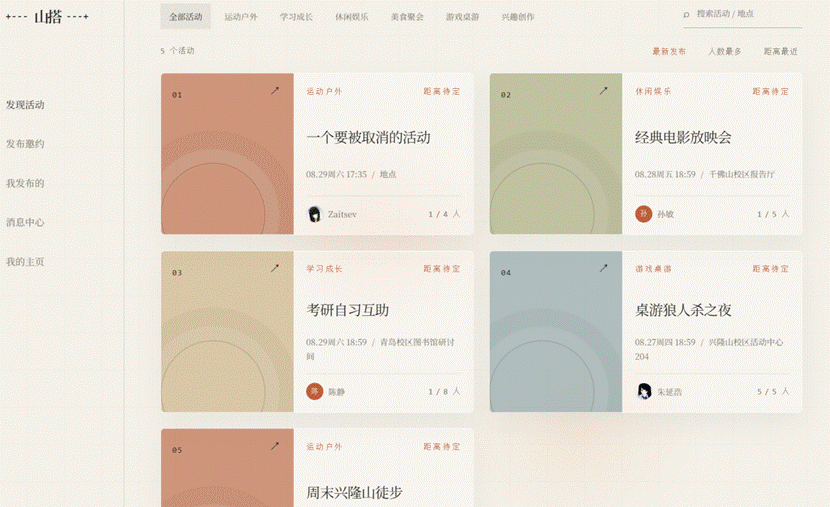Screen dimensions: 830x507
Task: Open the 学习成长 category tab
Action: [296, 17]
